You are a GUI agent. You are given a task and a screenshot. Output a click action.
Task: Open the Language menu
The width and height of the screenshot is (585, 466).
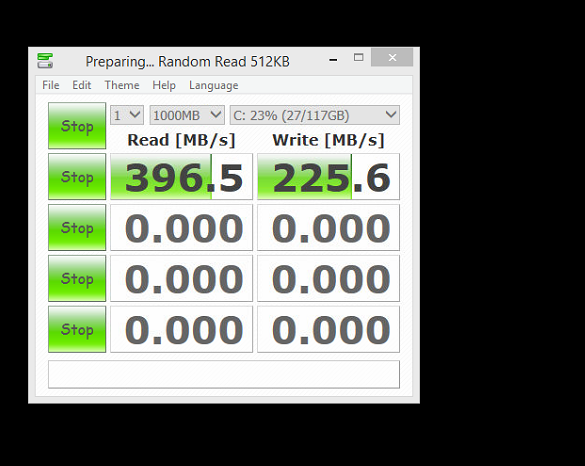214,85
